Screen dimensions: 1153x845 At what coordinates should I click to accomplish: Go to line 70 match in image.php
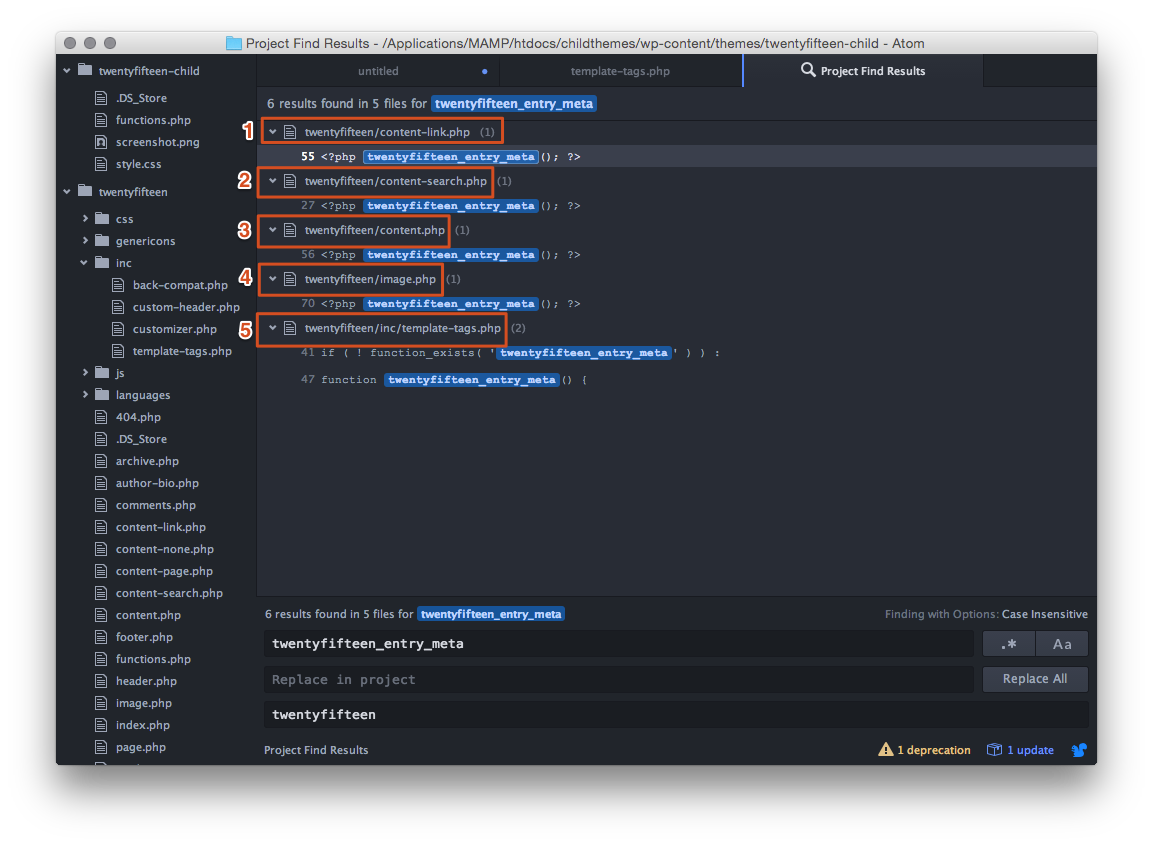676,304
